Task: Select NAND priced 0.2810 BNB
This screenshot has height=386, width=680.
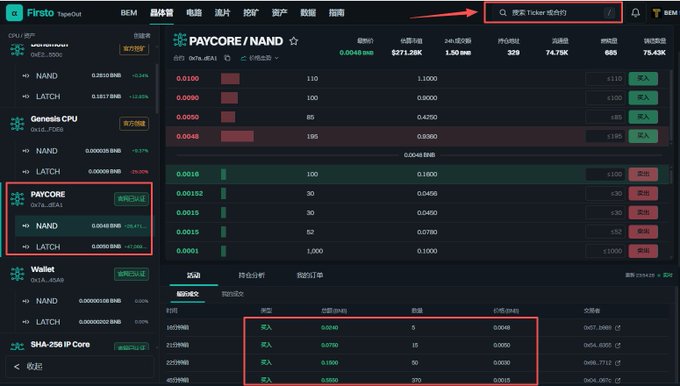Action: pyautogui.click(x=85, y=76)
